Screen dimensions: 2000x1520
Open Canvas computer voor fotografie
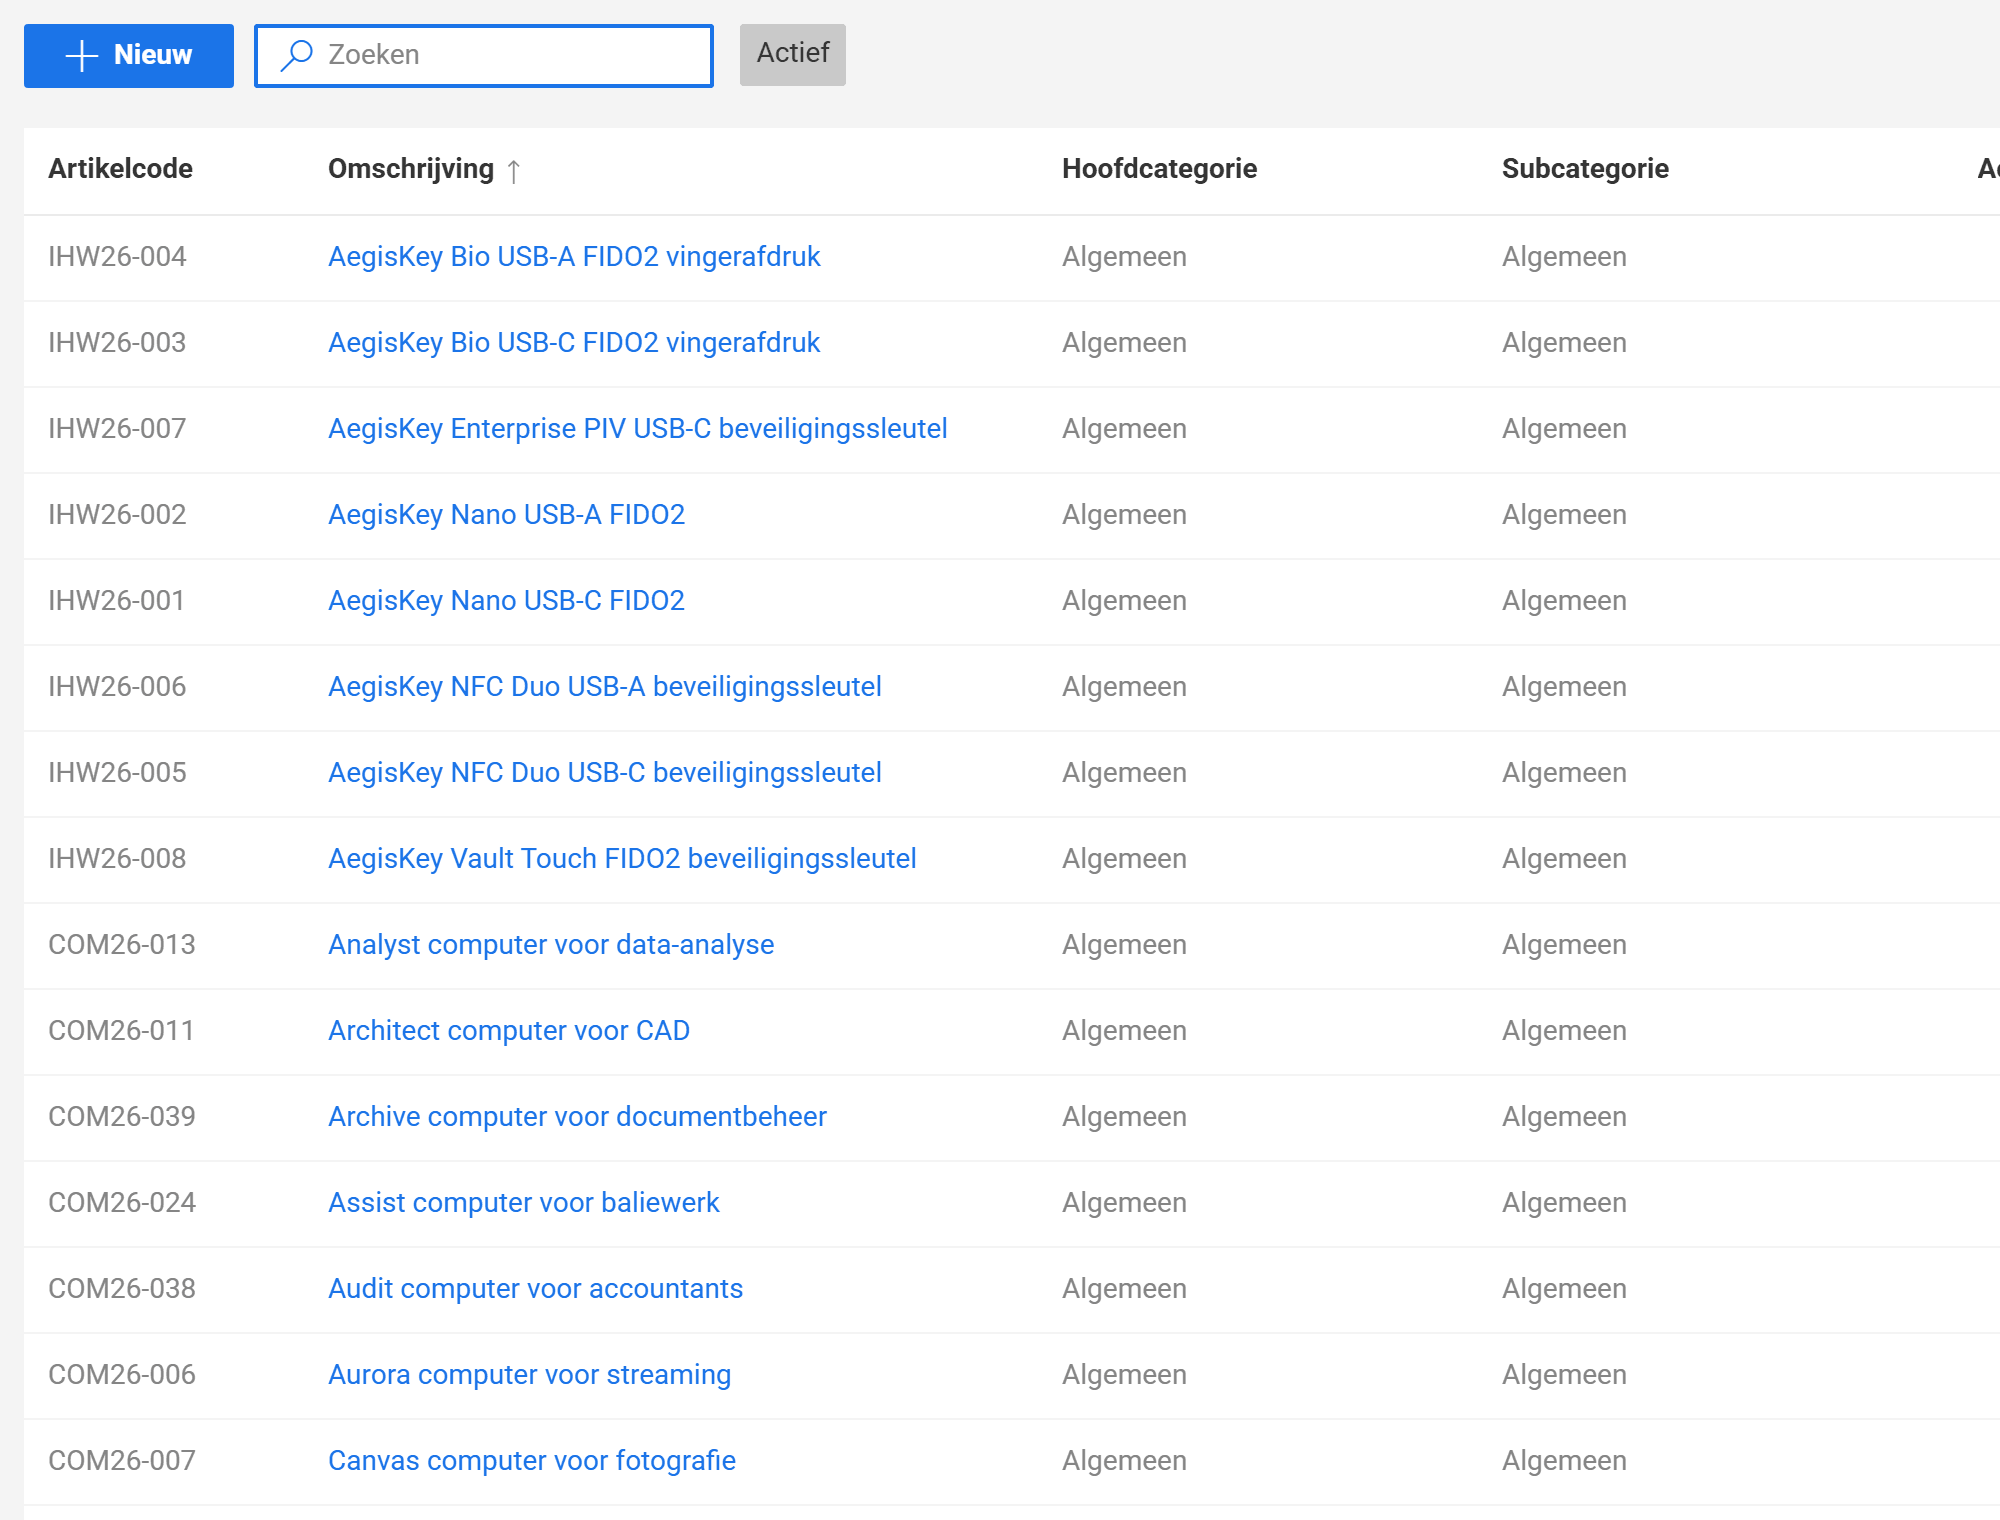click(532, 1461)
